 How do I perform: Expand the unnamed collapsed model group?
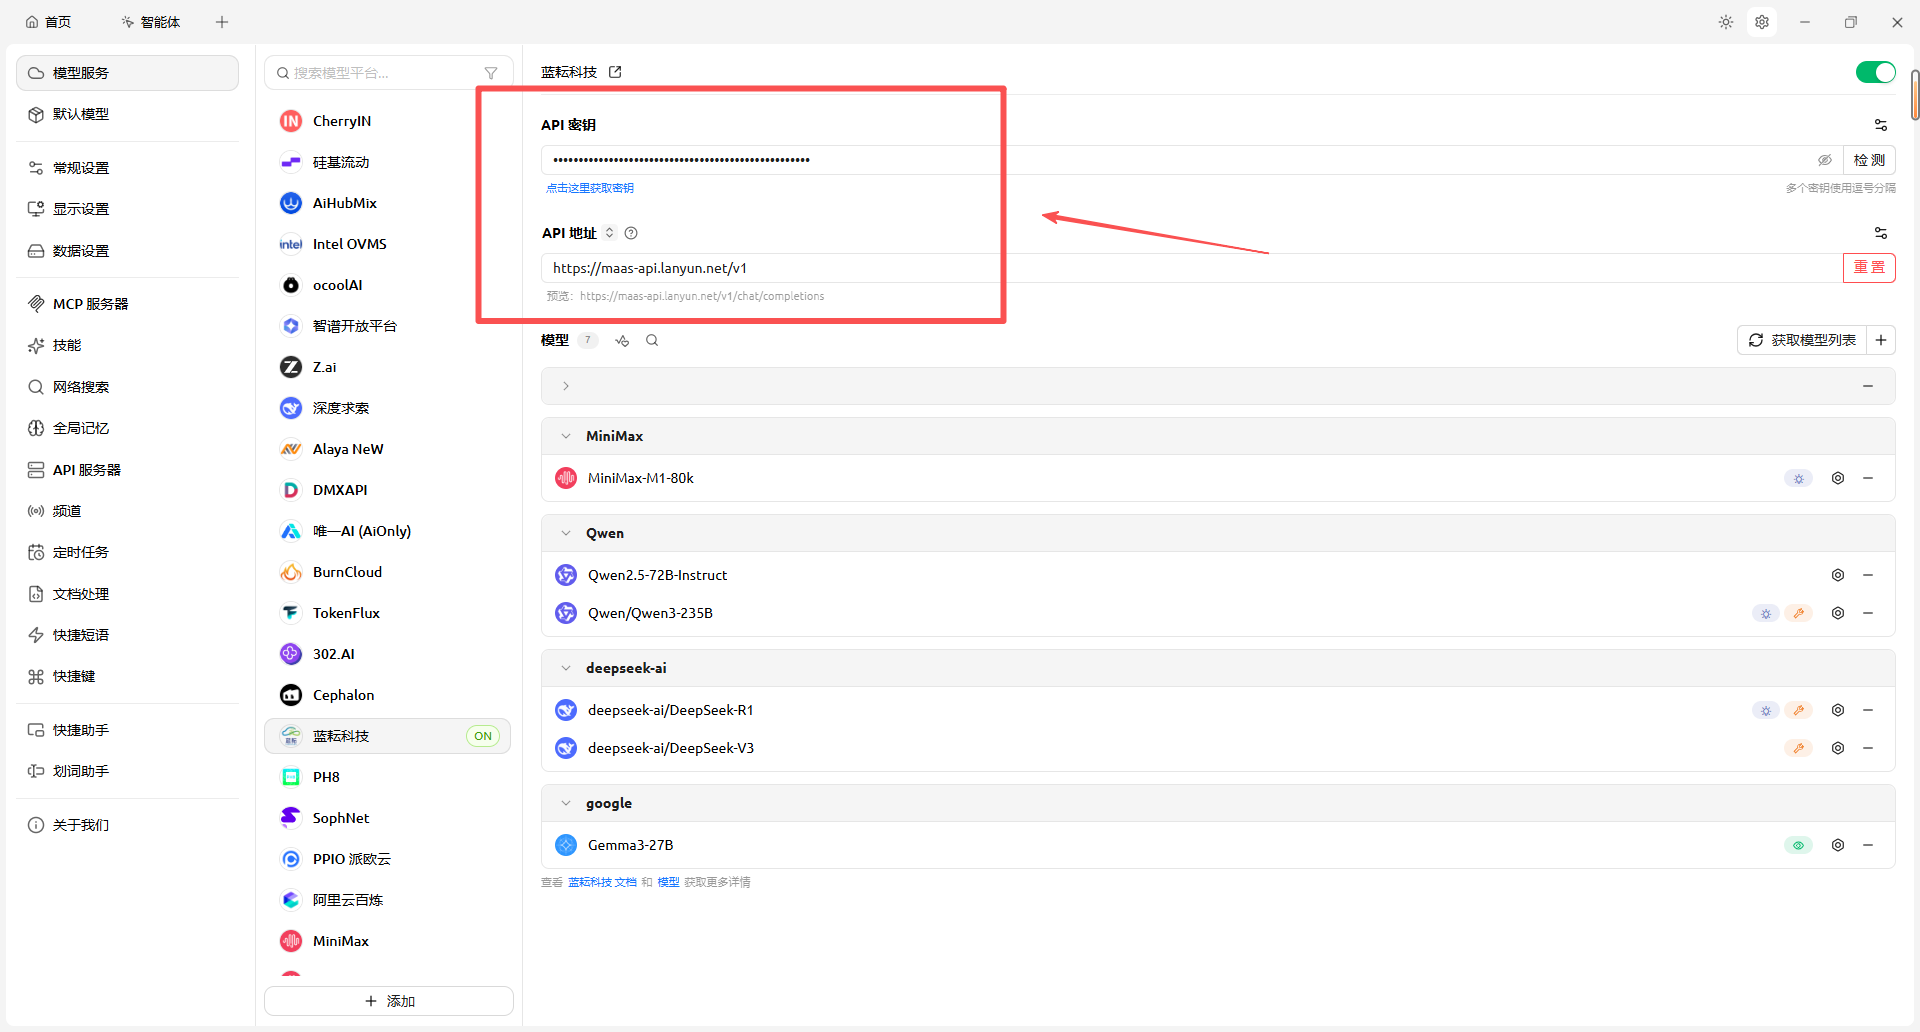[x=566, y=386]
